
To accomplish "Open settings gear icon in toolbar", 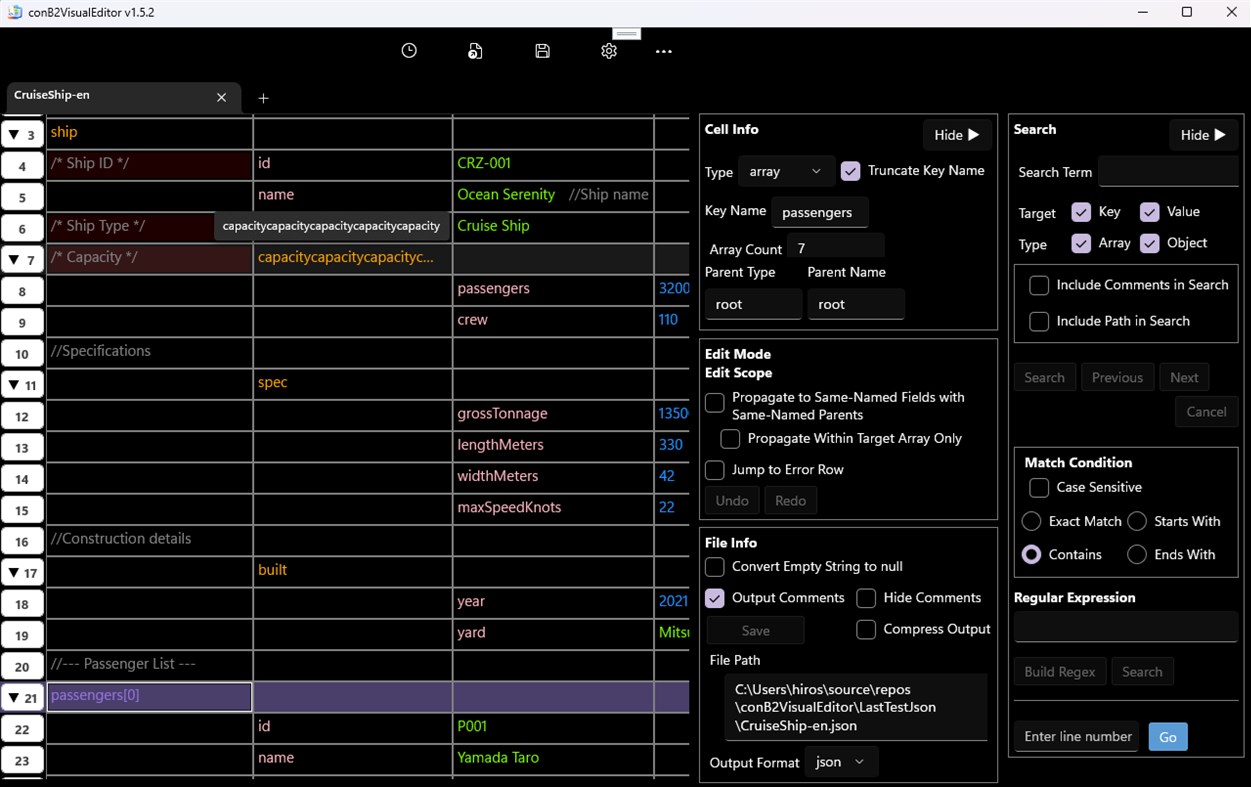I will pyautogui.click(x=609, y=51).
